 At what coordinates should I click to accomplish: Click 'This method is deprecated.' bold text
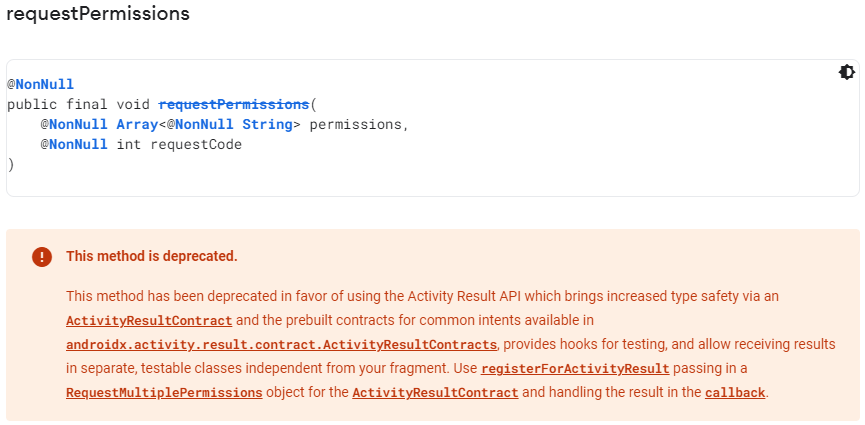point(151,257)
